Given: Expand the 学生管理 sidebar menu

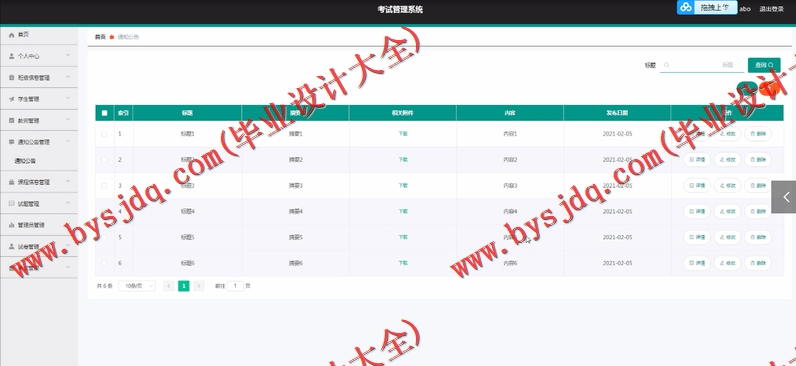Looking at the screenshot, I should pyautogui.click(x=39, y=99).
